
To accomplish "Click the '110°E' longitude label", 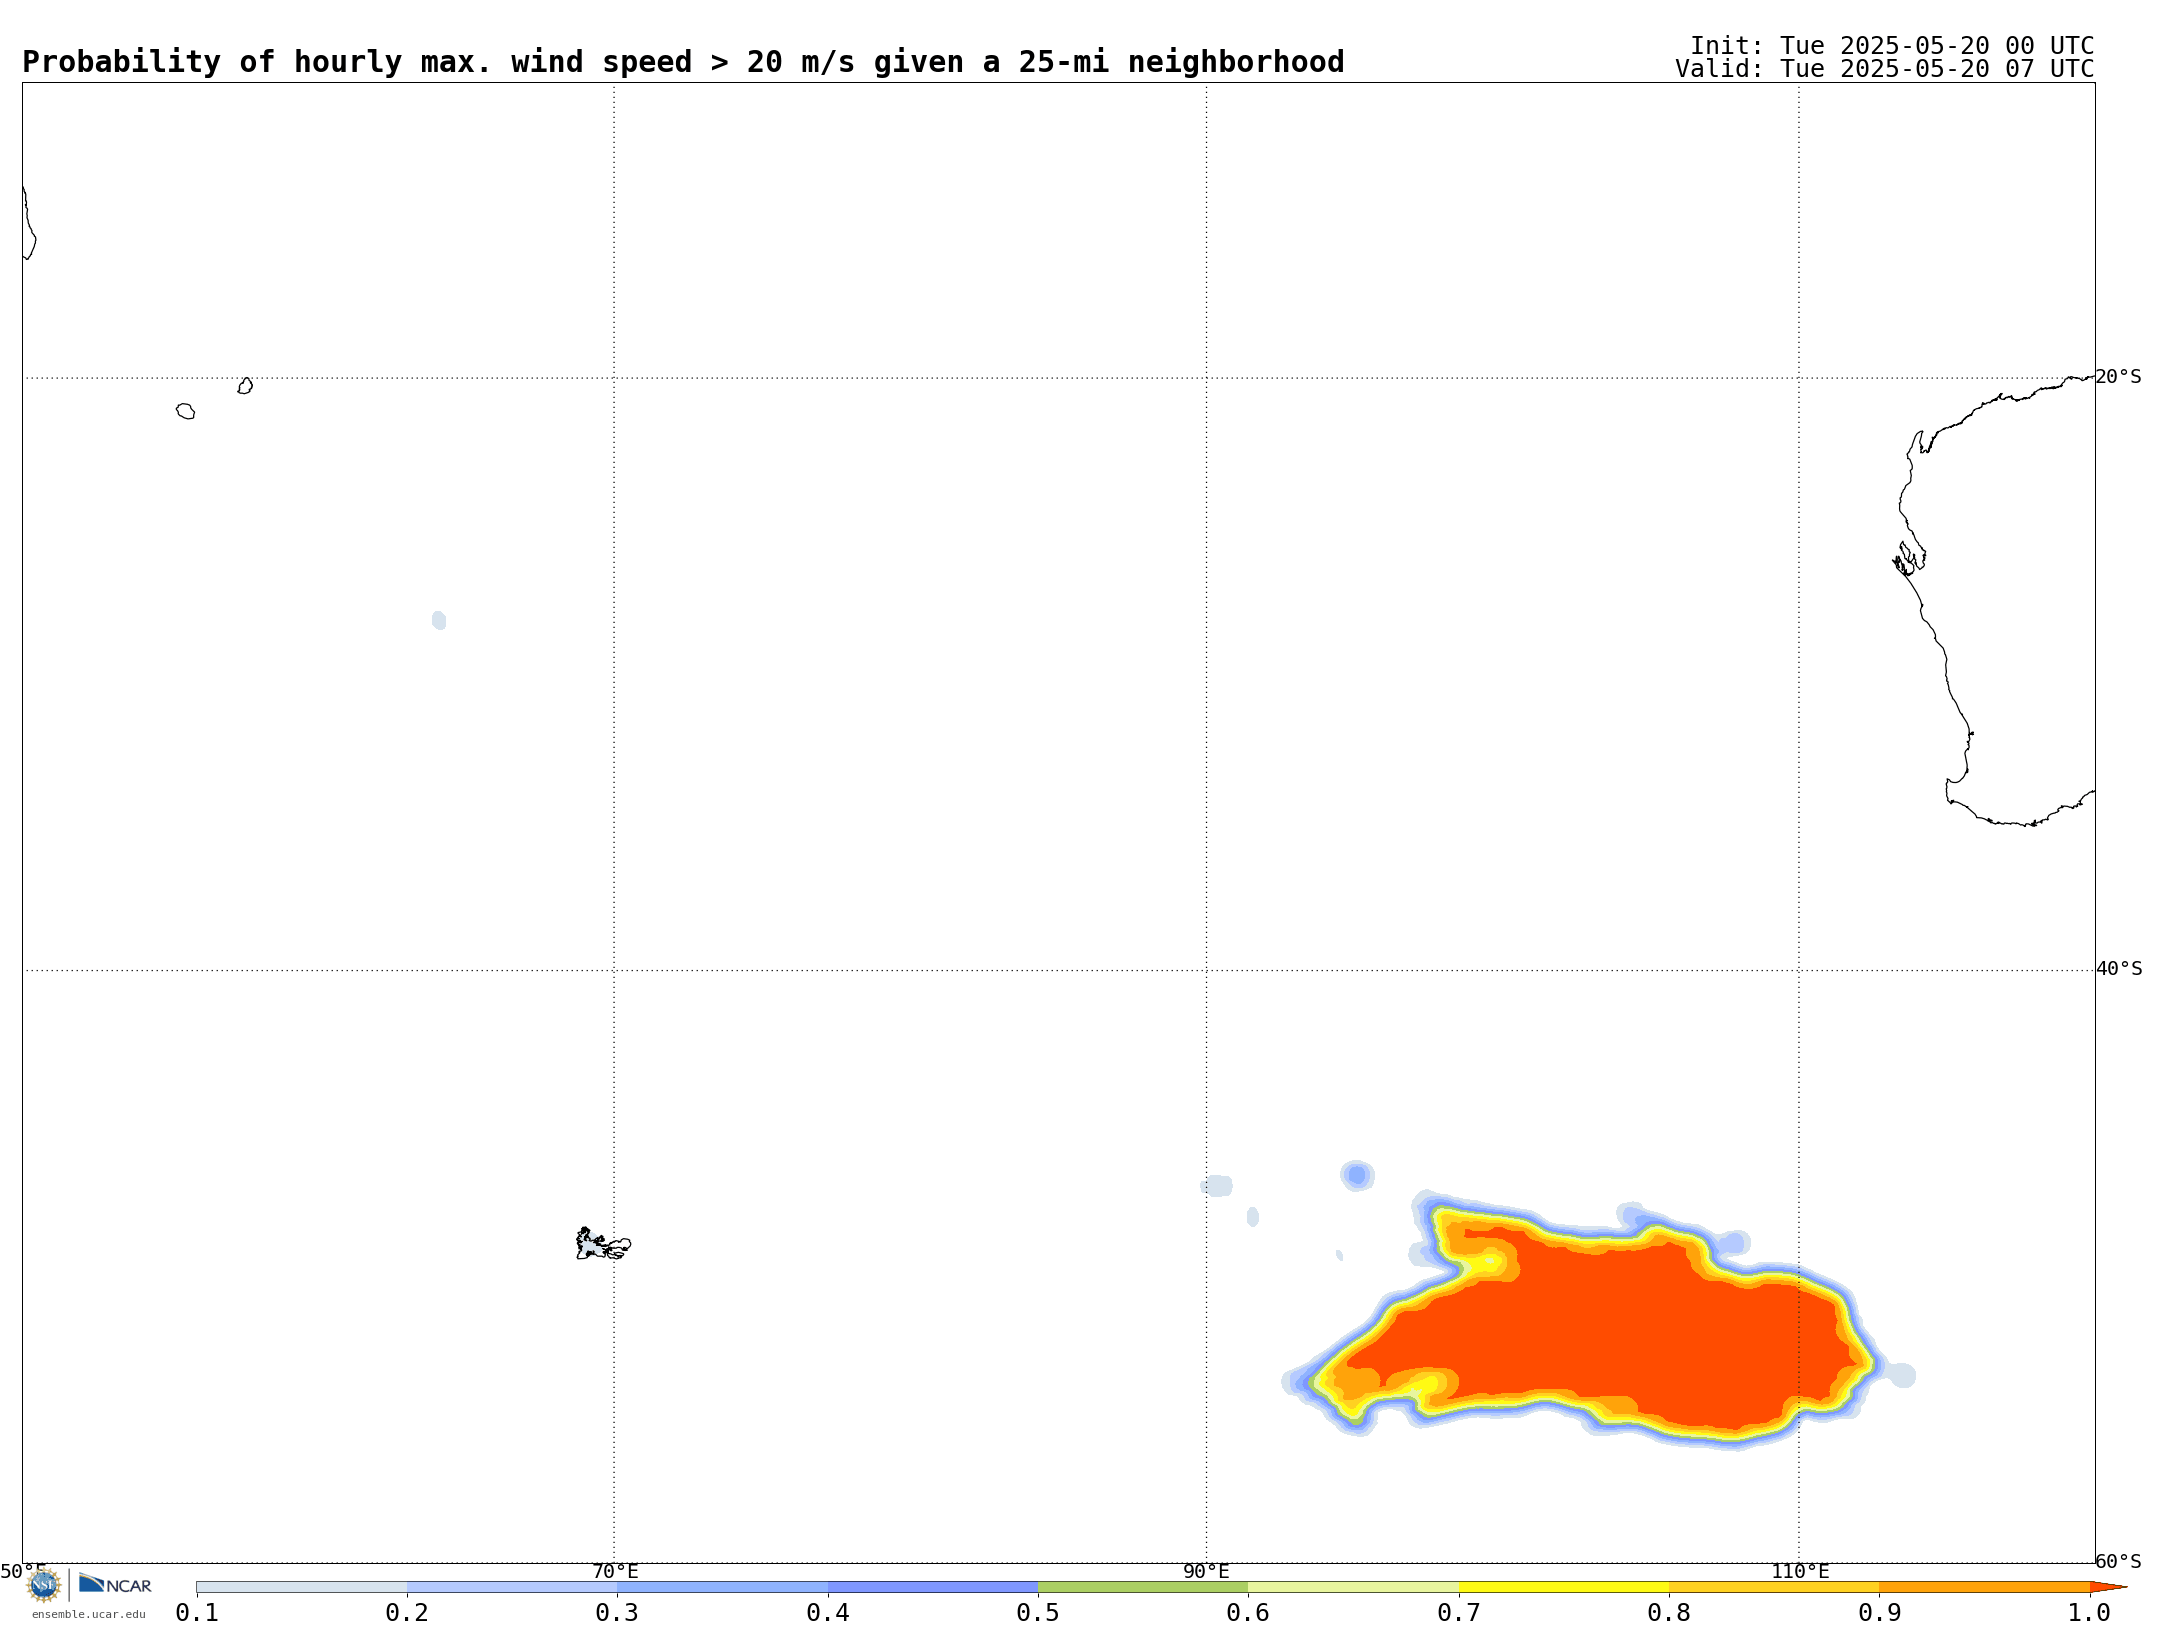I will point(1800,1571).
